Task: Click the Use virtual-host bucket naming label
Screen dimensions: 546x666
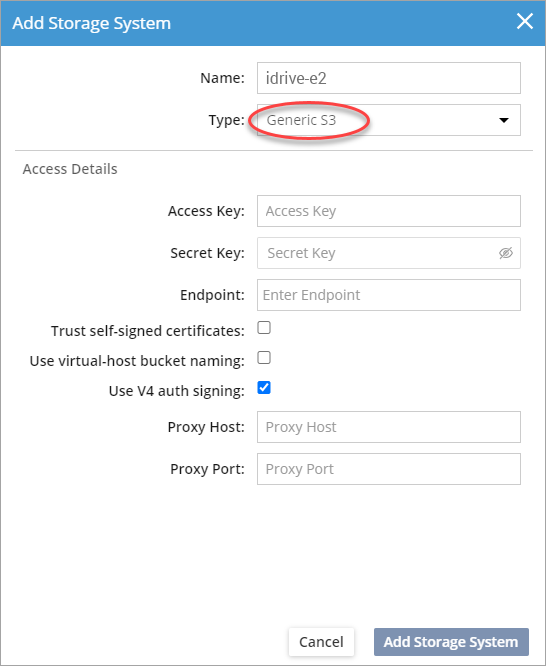Action: pyautogui.click(x=137, y=361)
